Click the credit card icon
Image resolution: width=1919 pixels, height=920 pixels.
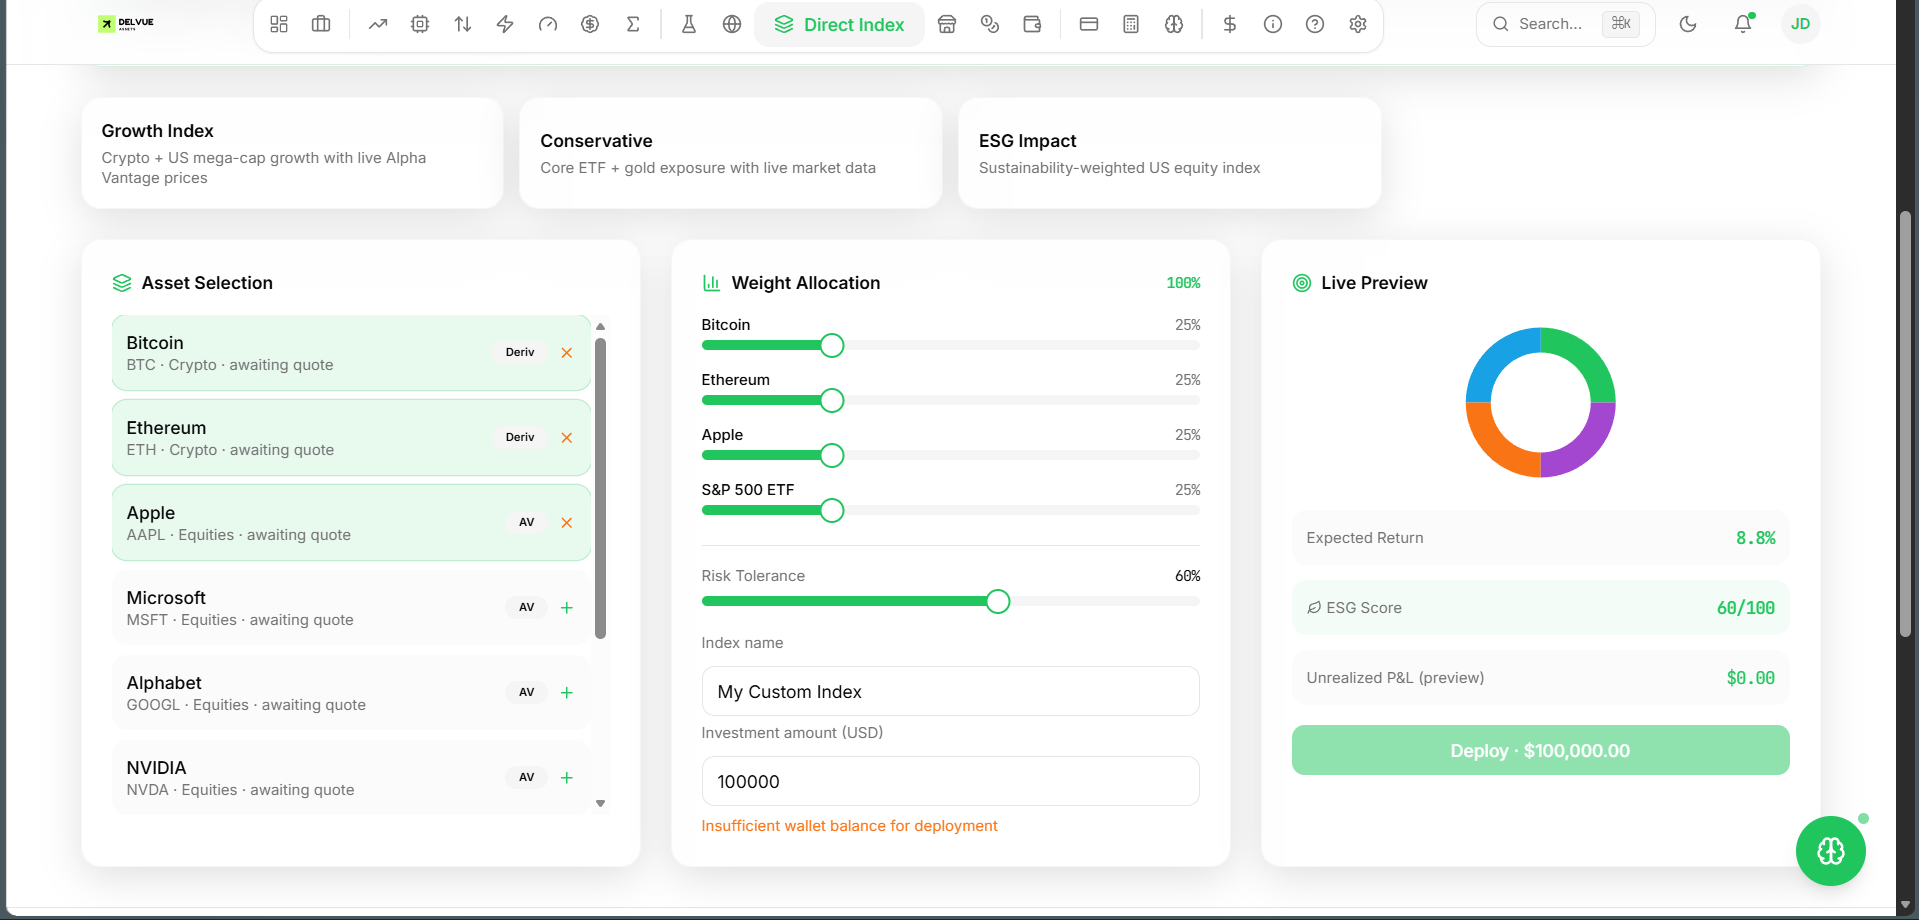(1089, 24)
